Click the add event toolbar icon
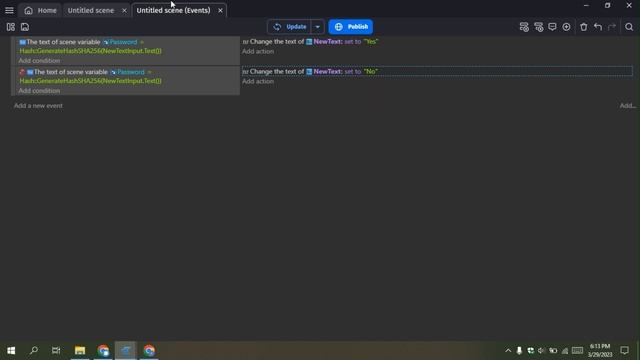The width and height of the screenshot is (640, 360). point(524,27)
